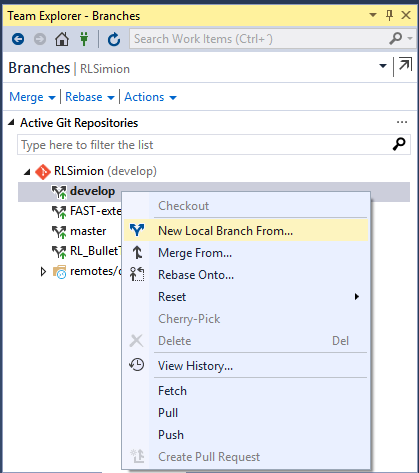The width and height of the screenshot is (419, 473).
Task: Open Manage Connections plug icon
Action: 84,39
